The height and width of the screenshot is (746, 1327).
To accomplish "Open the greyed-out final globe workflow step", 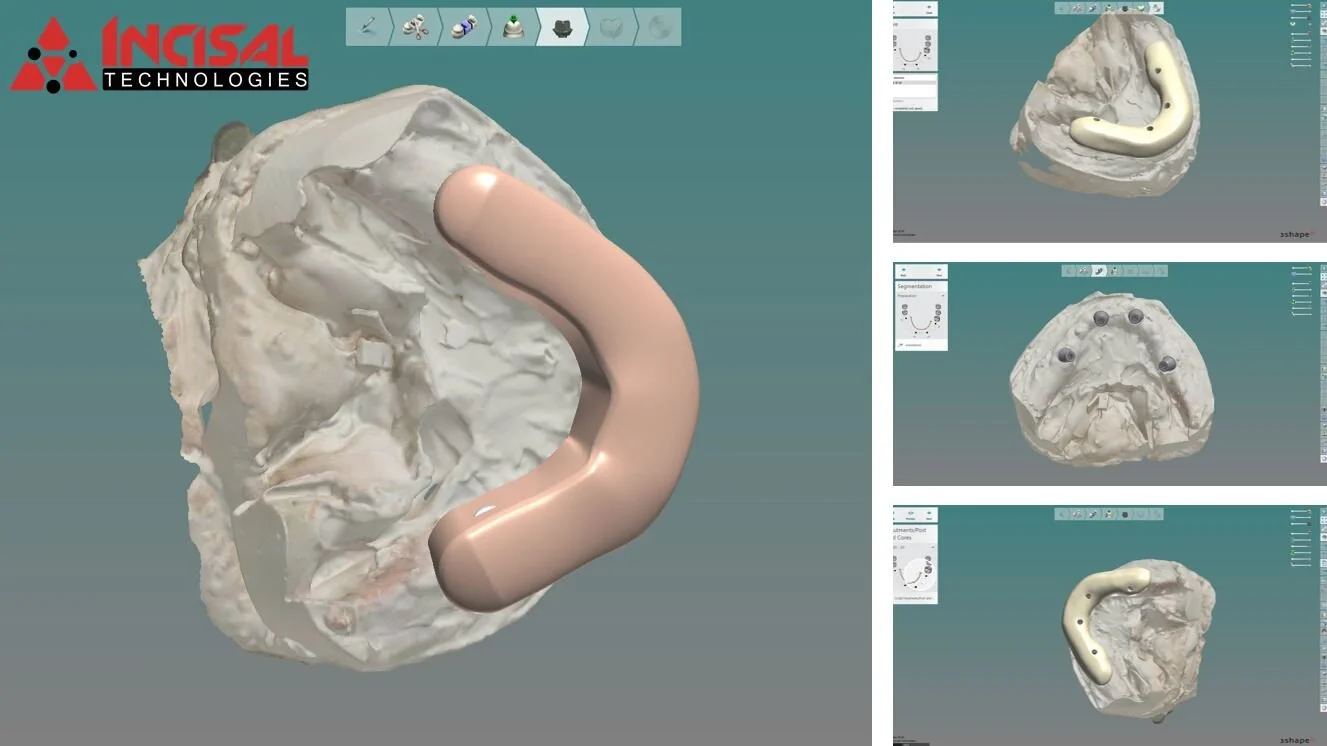I will [657, 27].
